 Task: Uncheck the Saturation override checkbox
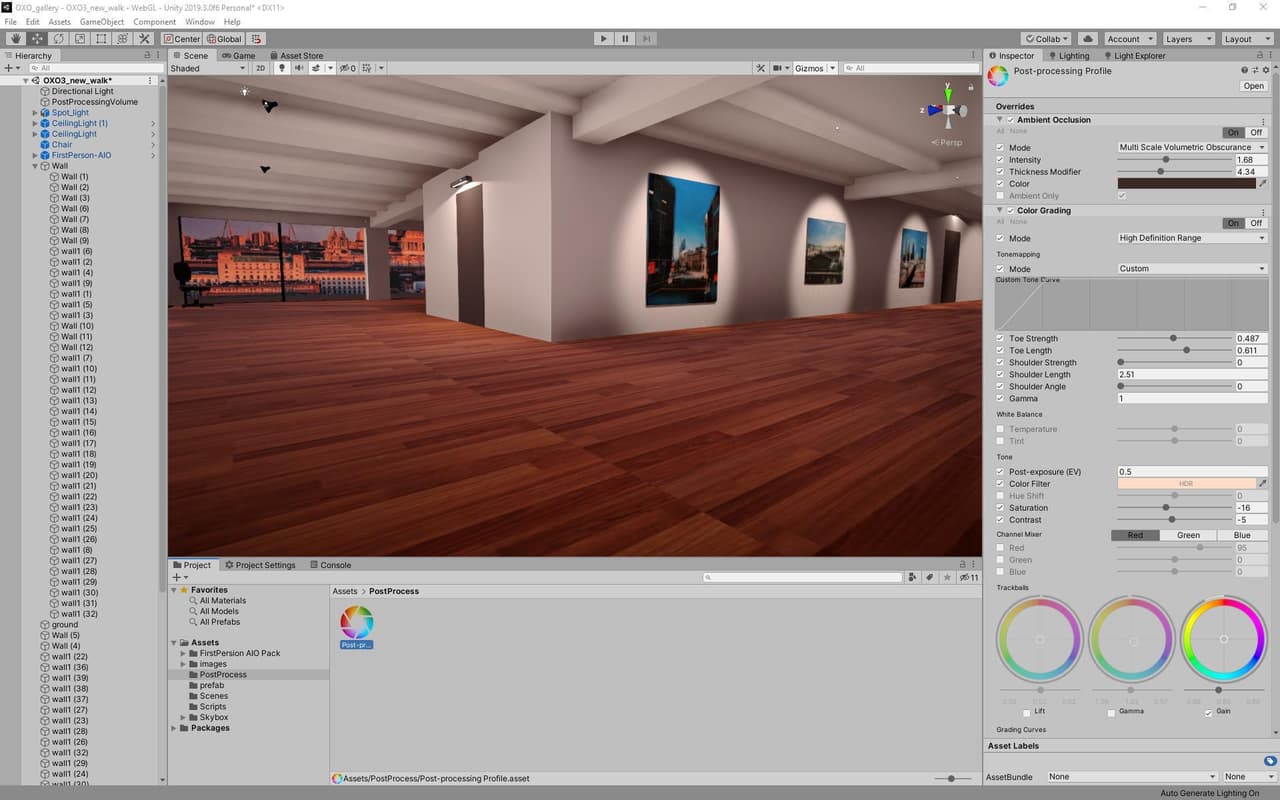tap(1000, 508)
